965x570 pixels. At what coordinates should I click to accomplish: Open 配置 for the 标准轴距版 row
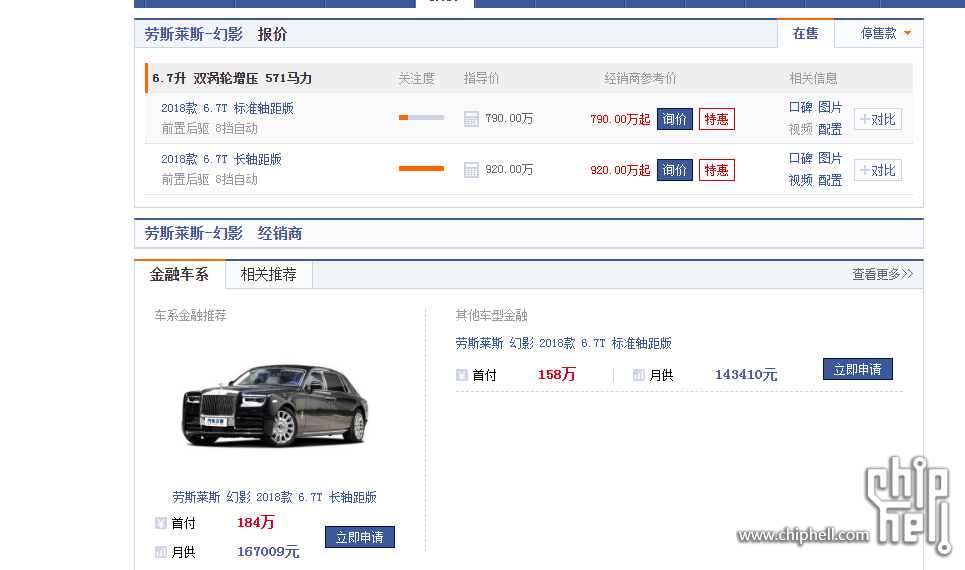point(830,129)
